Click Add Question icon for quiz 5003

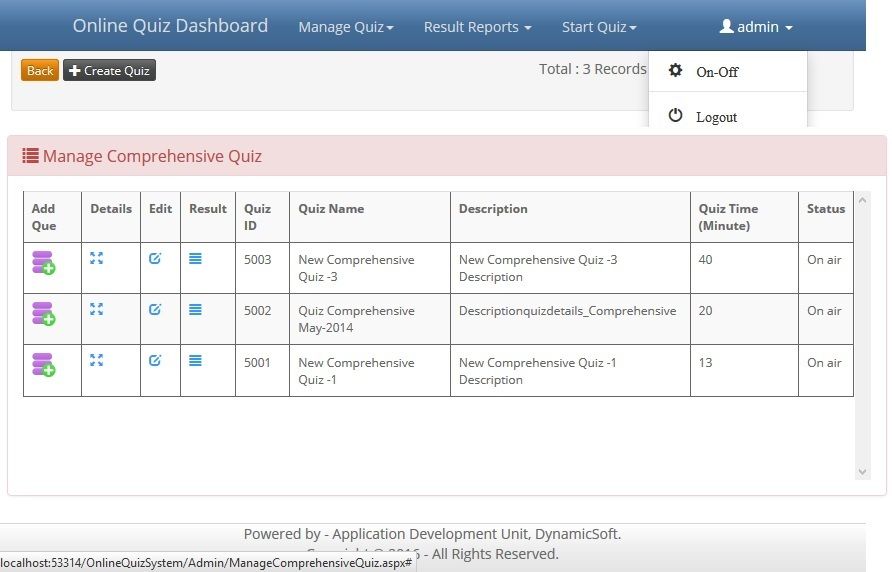(43, 263)
